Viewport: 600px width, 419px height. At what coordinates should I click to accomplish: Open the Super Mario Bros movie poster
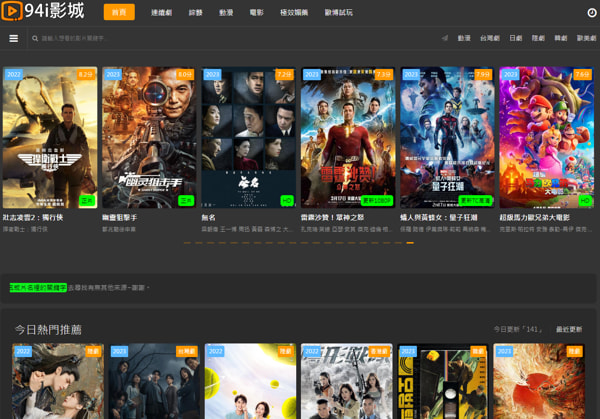click(x=546, y=137)
